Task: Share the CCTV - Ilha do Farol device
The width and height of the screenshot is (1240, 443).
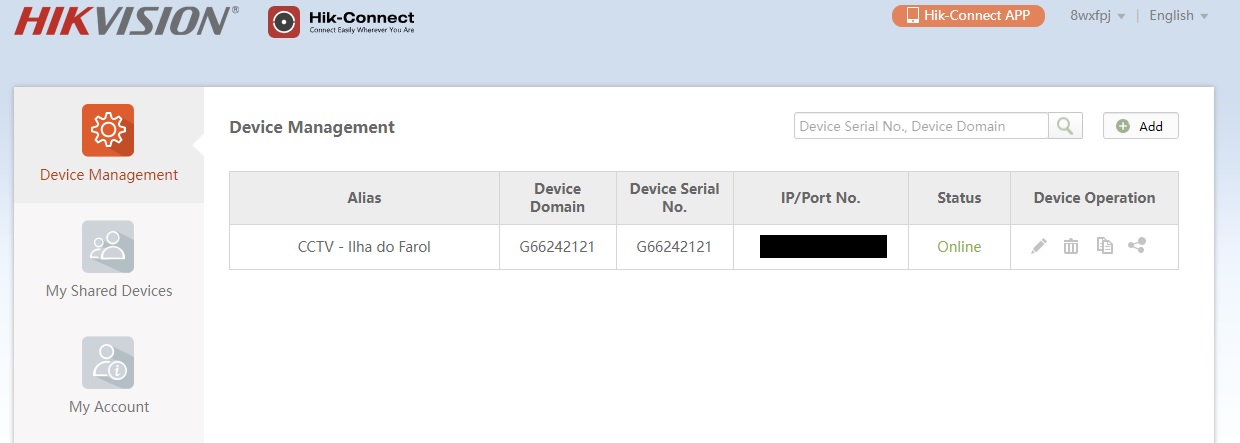Action: point(1136,246)
